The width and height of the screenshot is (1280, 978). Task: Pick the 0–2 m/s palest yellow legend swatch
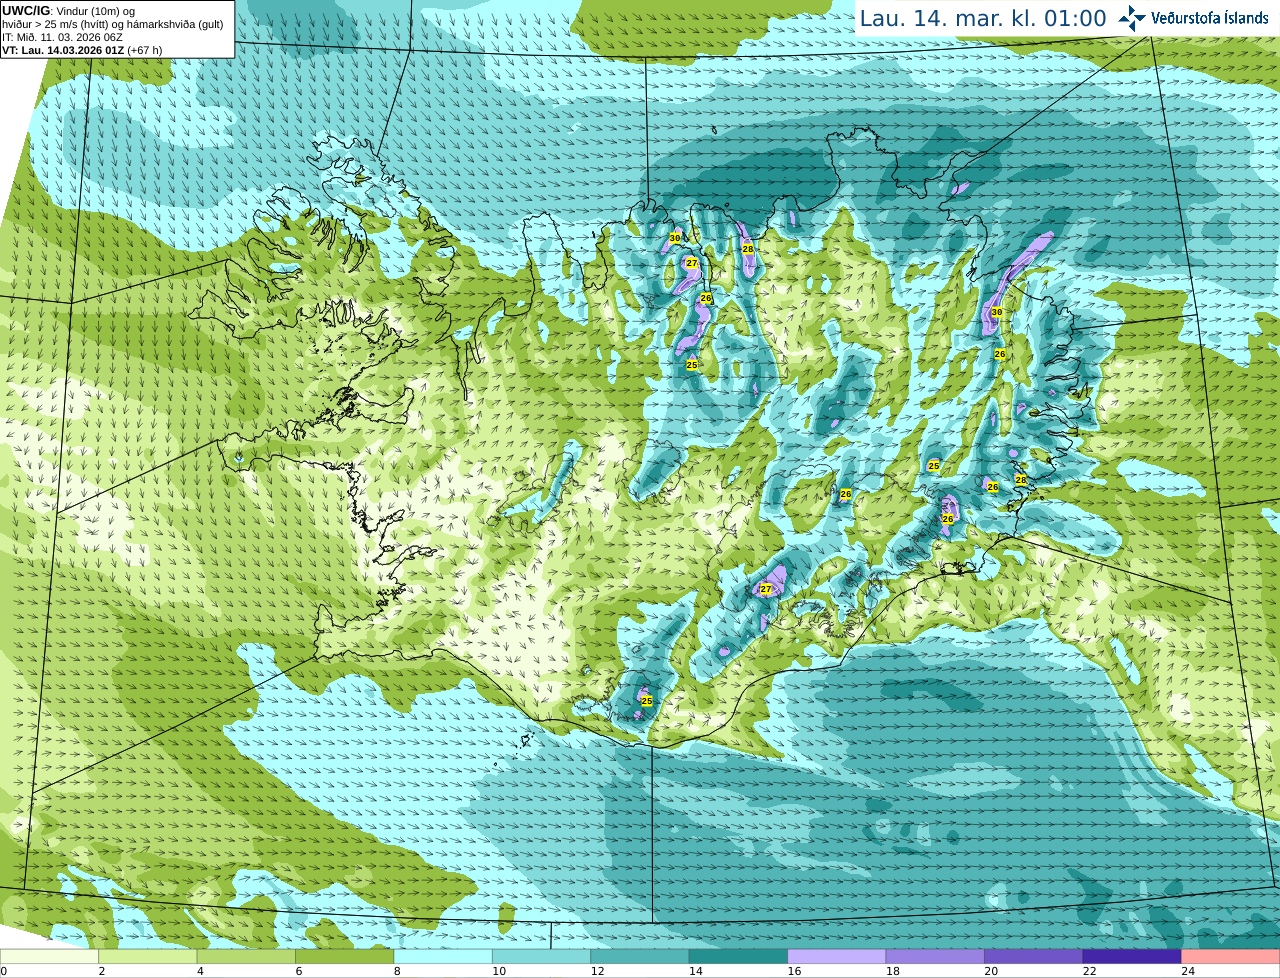coord(50,956)
